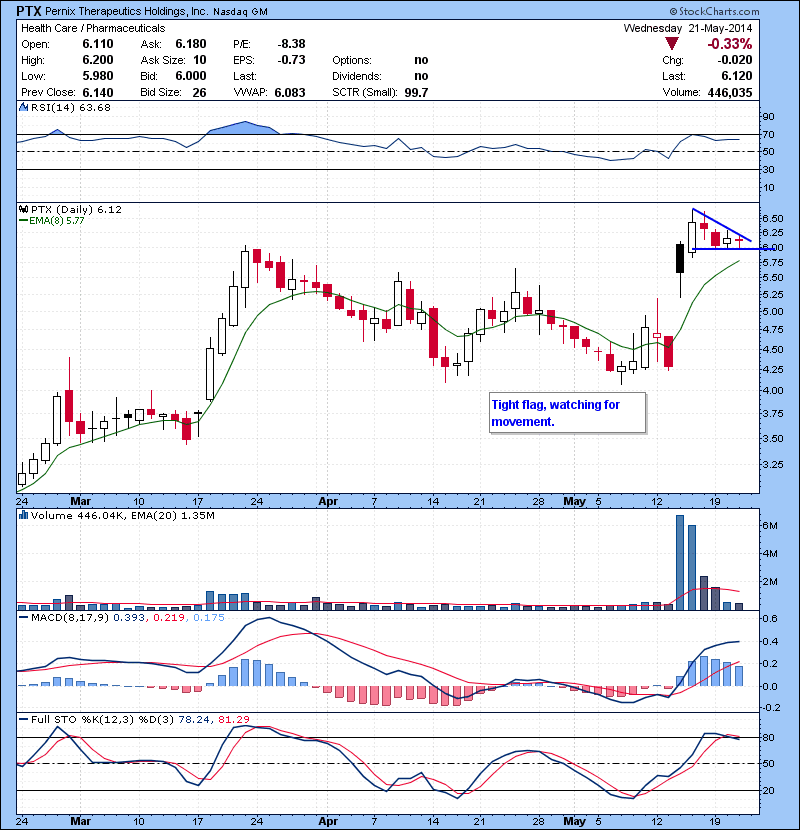Click the MACD histogram value 0.175

coord(209,617)
